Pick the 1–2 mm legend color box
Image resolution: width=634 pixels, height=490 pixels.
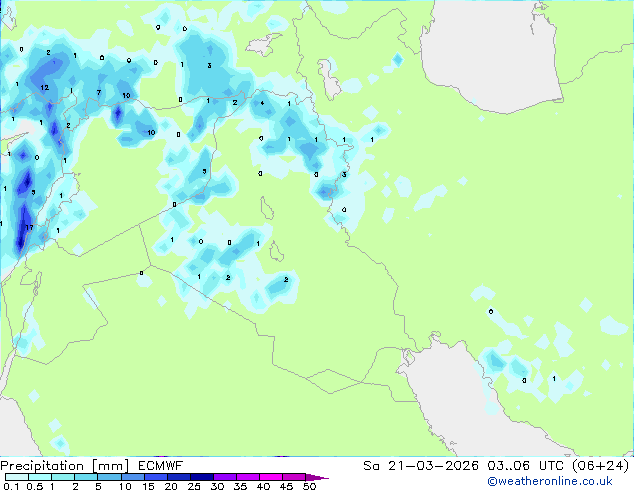tap(63, 477)
